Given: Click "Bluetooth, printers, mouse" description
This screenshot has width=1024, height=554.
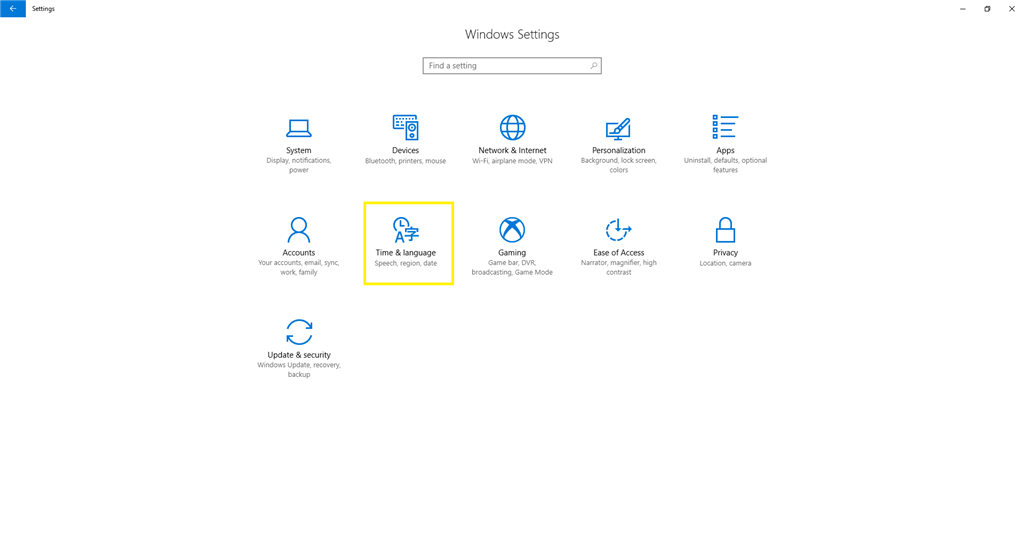Looking at the screenshot, I should (406, 161).
